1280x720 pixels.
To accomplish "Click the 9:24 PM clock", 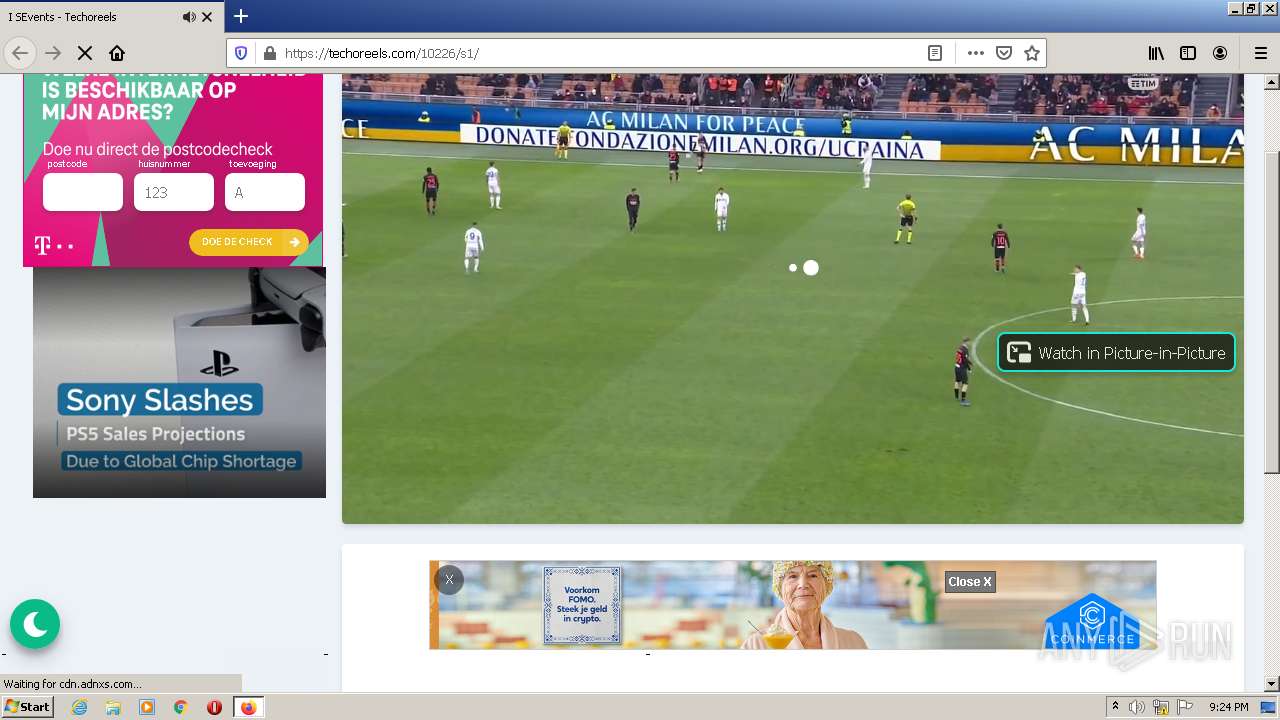I will (1228, 707).
